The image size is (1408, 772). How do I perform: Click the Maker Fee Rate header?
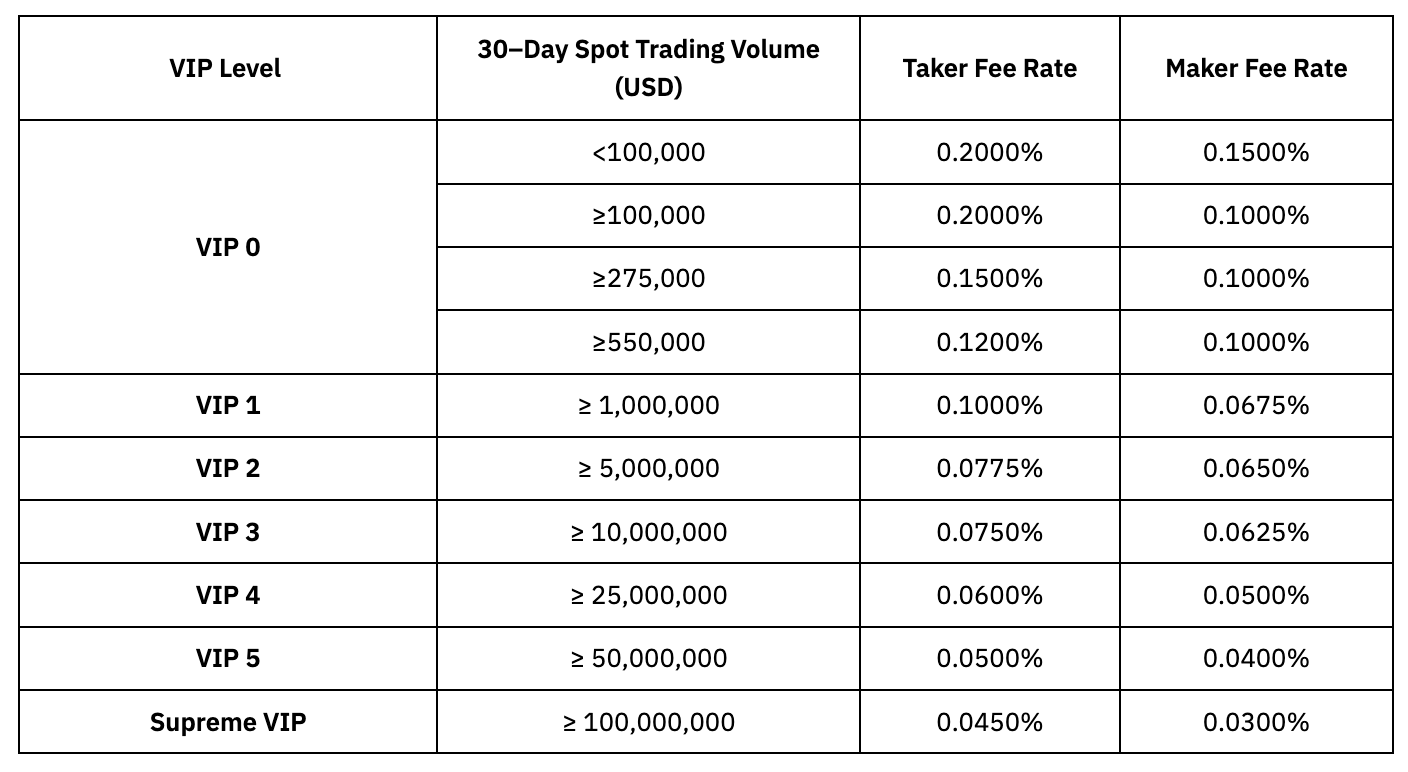click(x=1256, y=68)
